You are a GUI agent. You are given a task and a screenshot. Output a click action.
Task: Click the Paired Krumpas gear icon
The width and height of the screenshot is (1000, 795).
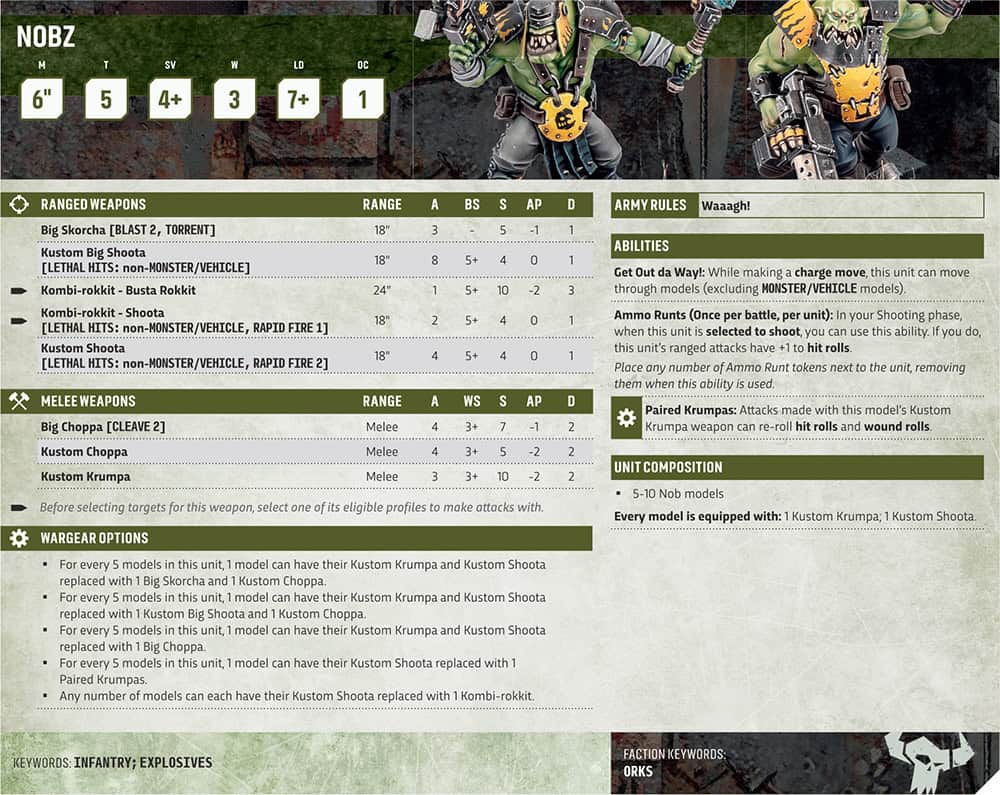626,418
